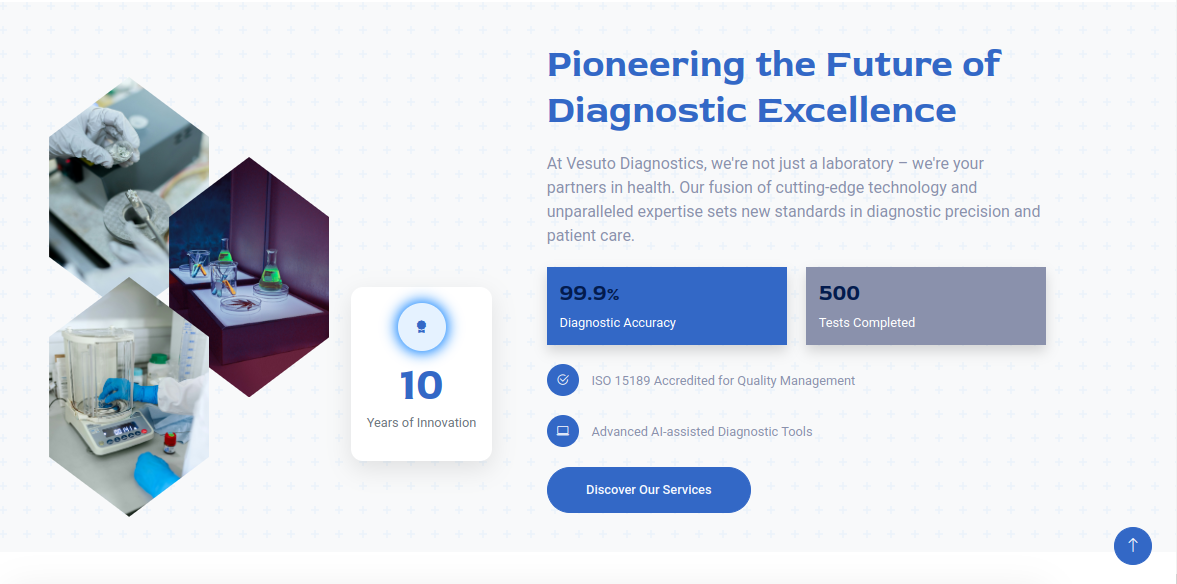
Task: Click the Pioneering the Future heading
Action: (773, 87)
